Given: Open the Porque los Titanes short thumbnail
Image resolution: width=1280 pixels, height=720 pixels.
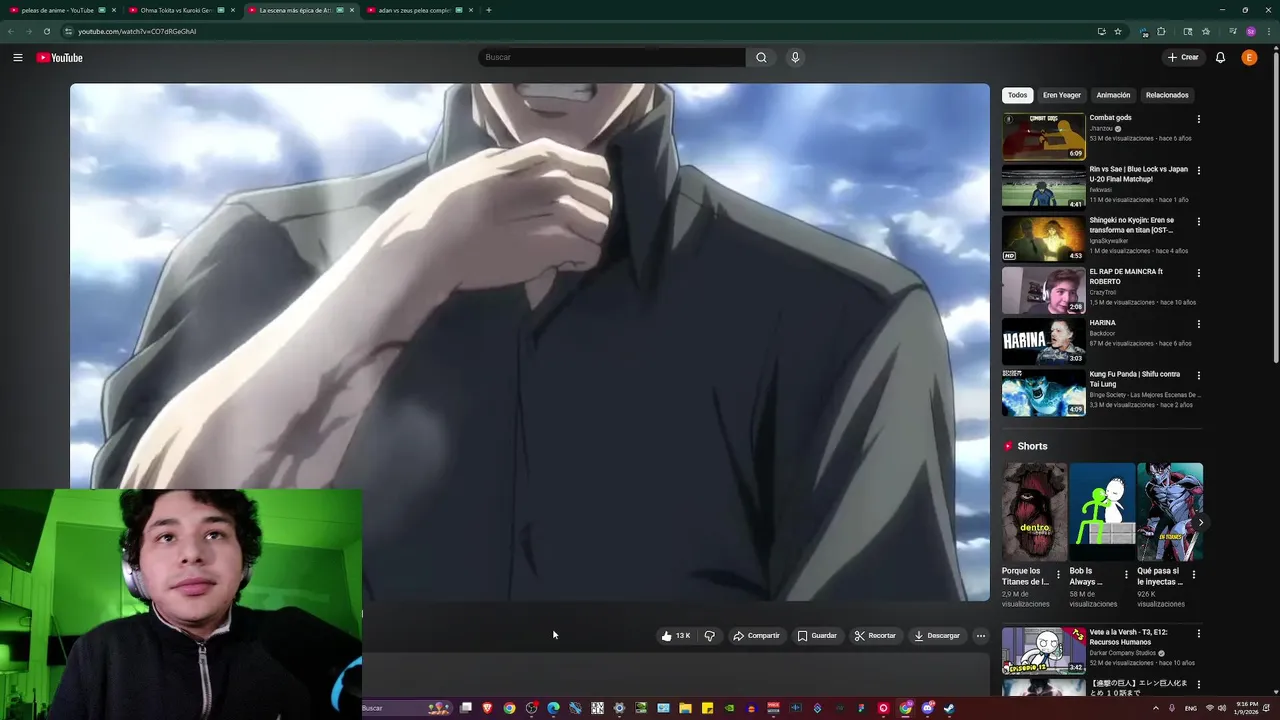Looking at the screenshot, I should coord(1034,511).
